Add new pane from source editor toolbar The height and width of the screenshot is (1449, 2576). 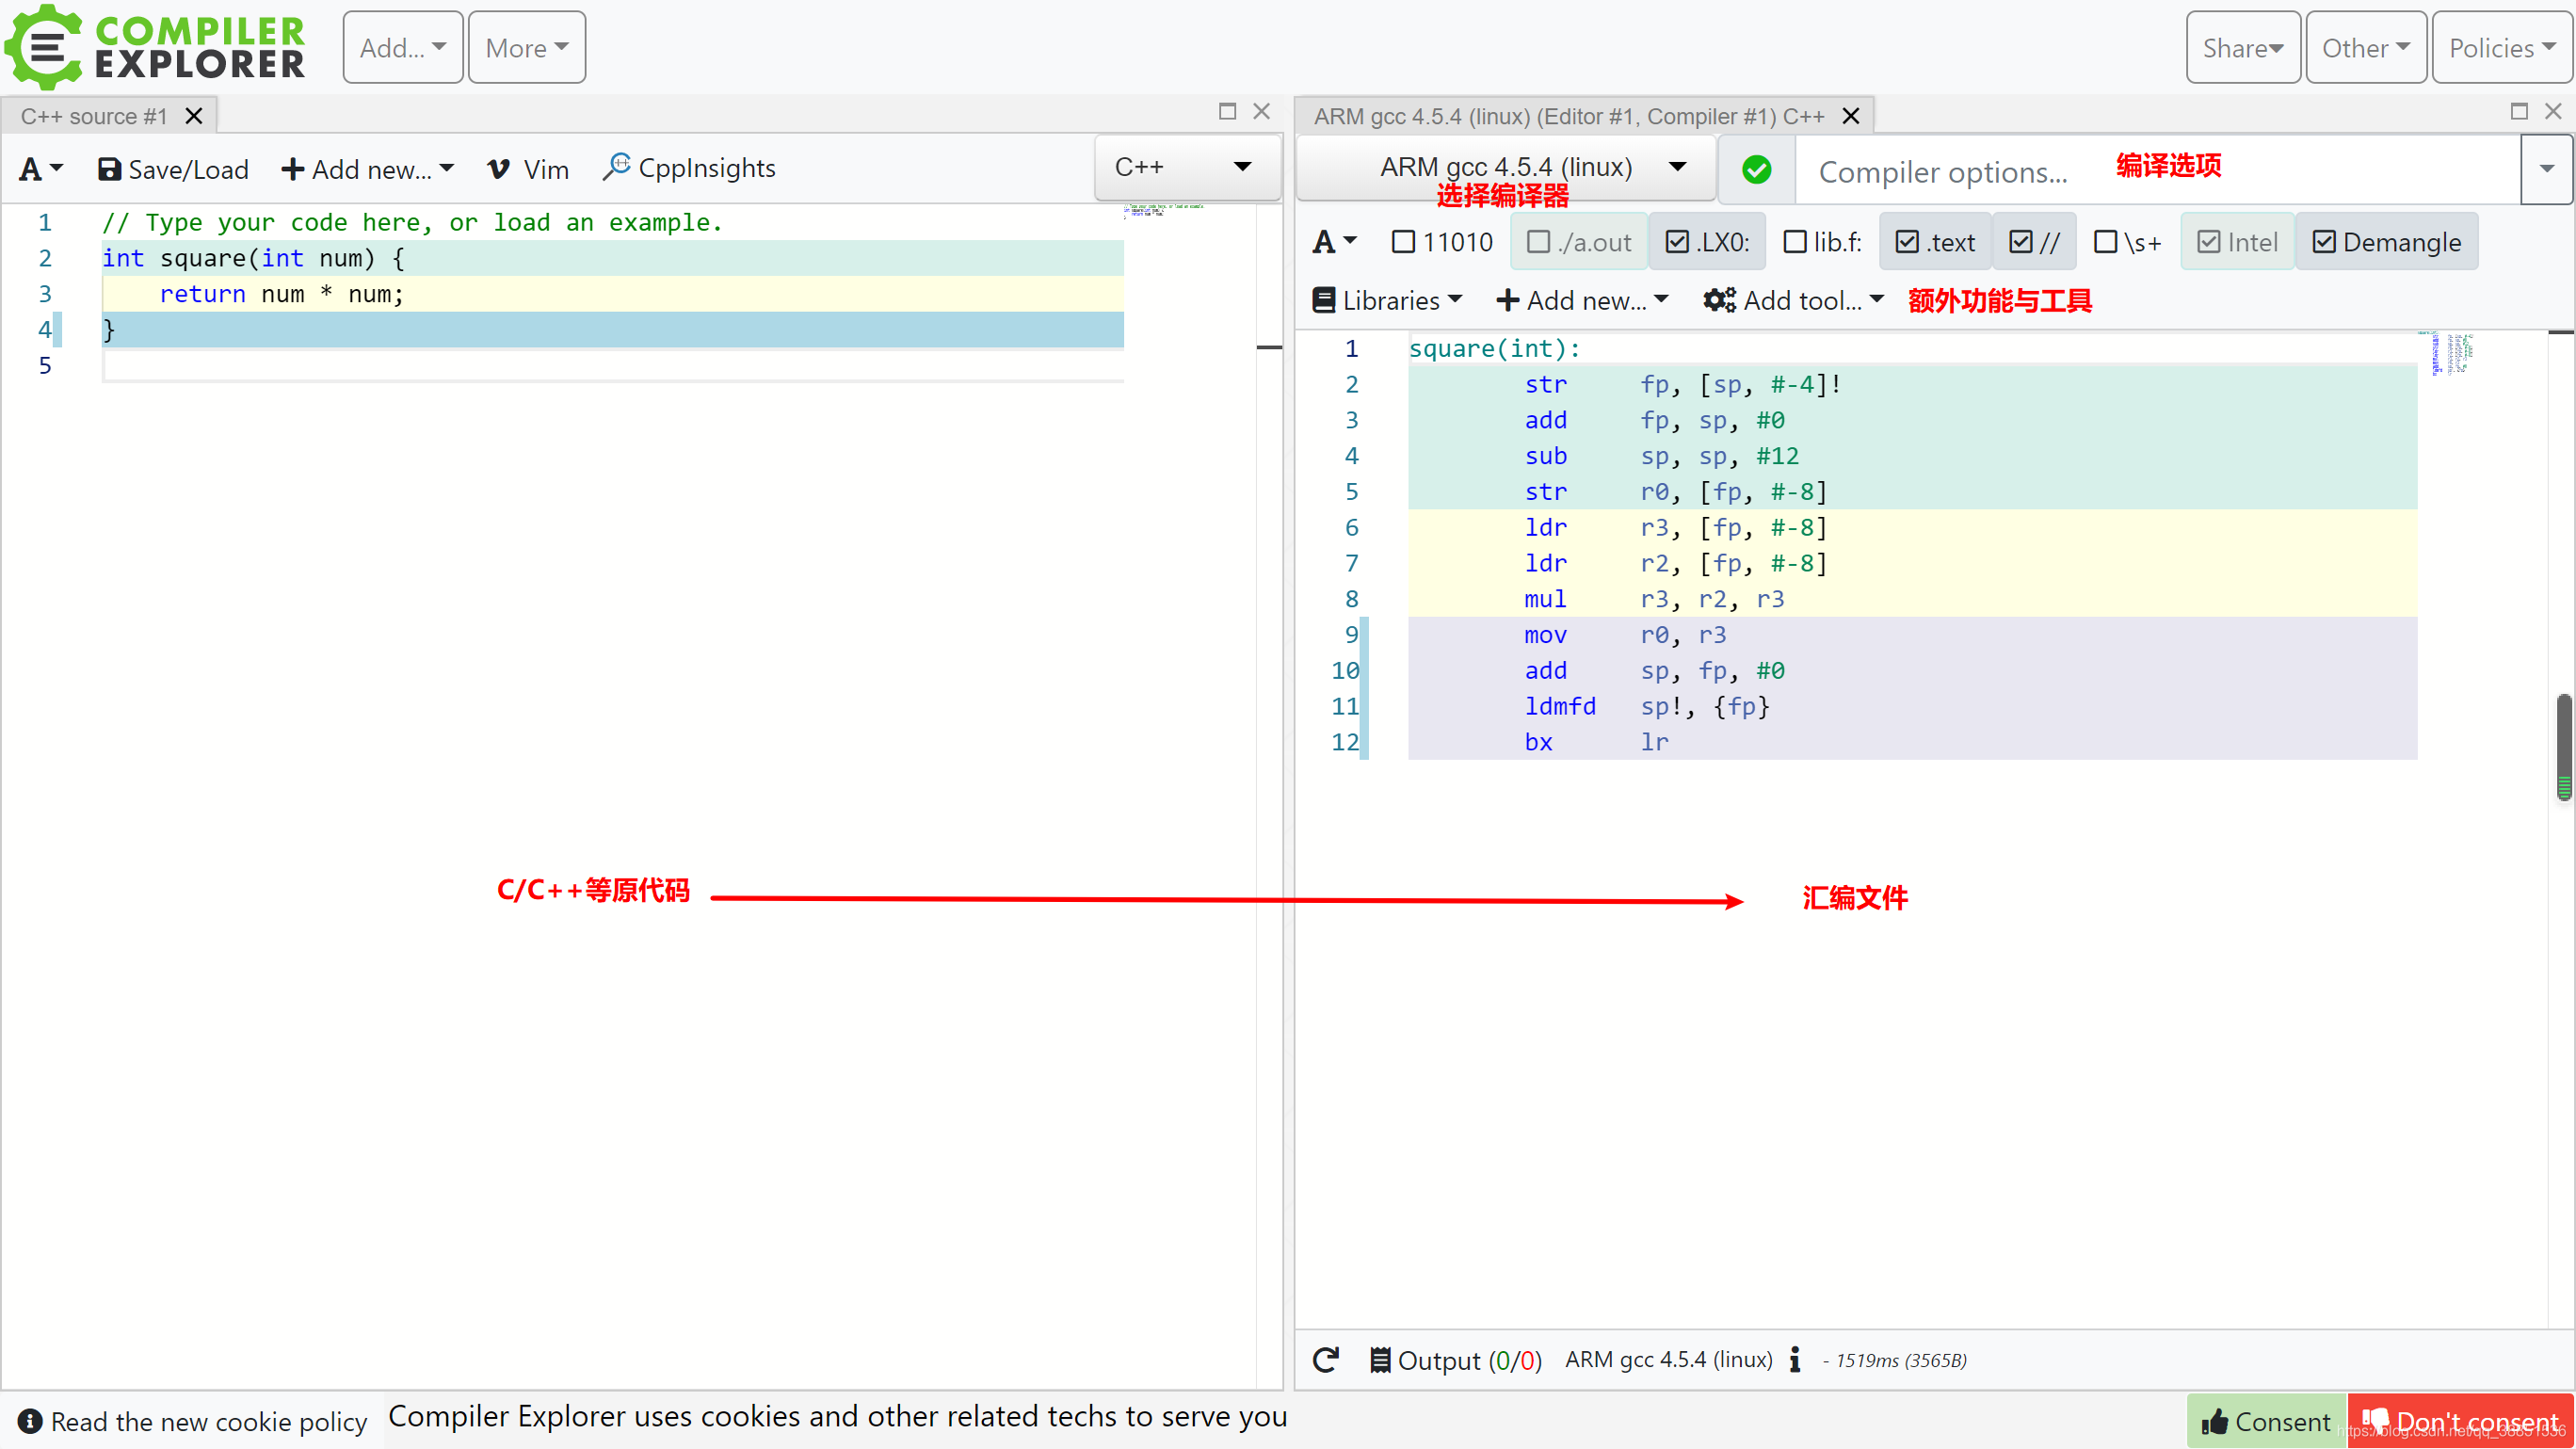(x=367, y=169)
